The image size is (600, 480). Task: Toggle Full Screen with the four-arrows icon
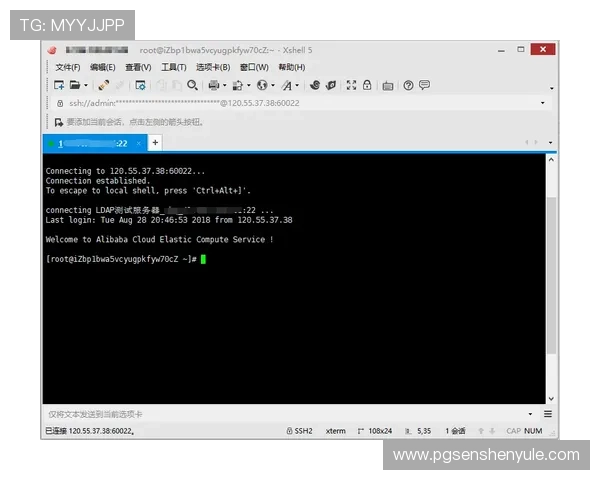pos(351,85)
